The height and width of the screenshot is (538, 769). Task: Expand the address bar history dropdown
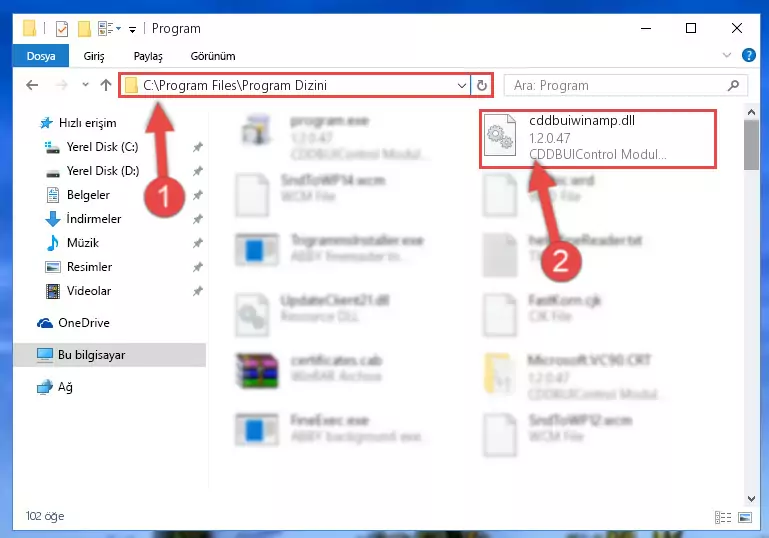(x=461, y=85)
